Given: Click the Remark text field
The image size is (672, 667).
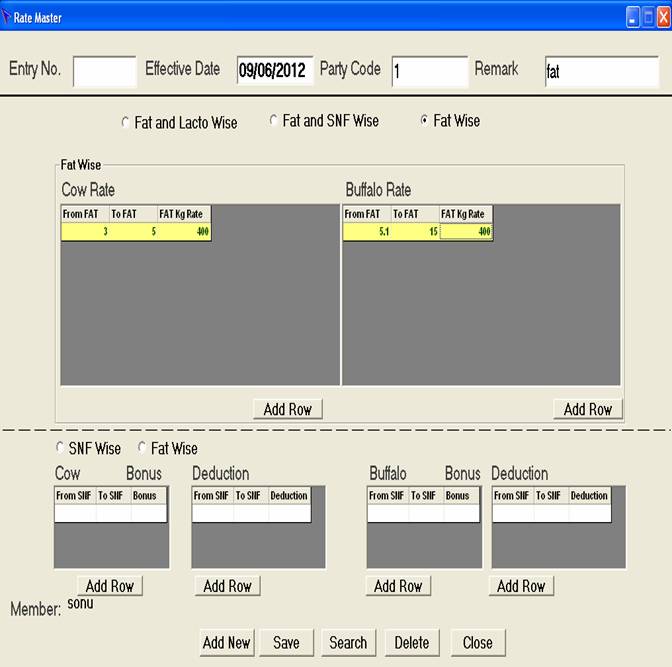Looking at the screenshot, I should (600, 72).
